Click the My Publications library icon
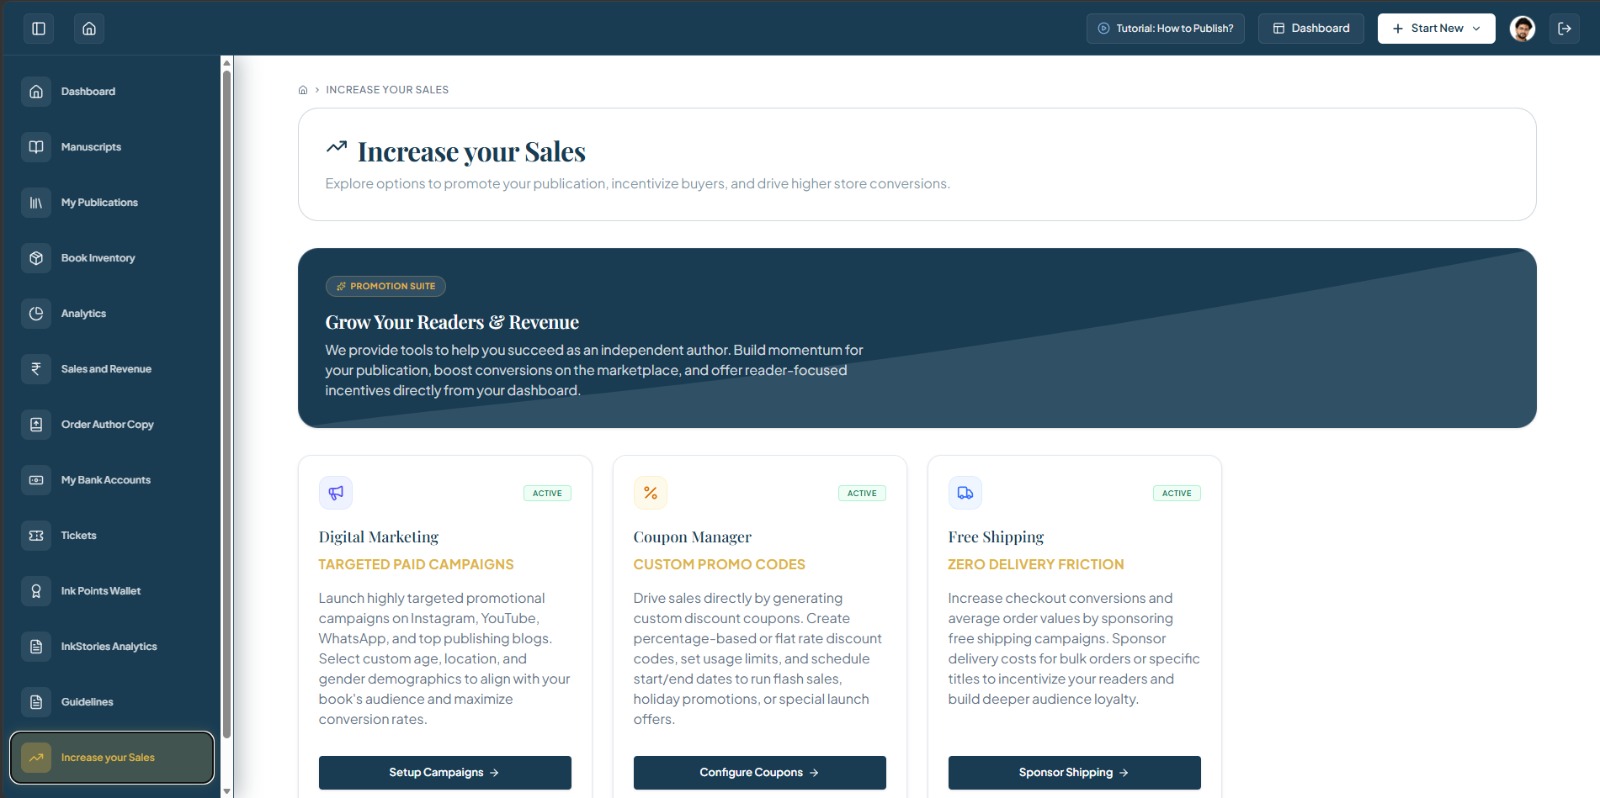Image resolution: width=1600 pixels, height=798 pixels. pyautogui.click(x=36, y=202)
